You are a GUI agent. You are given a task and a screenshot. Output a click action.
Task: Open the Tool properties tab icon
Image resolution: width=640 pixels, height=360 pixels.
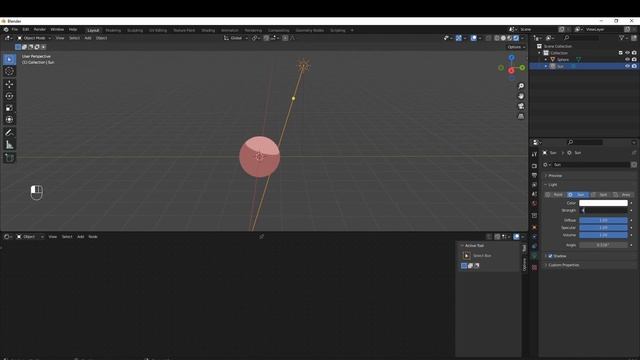click(x=534, y=154)
